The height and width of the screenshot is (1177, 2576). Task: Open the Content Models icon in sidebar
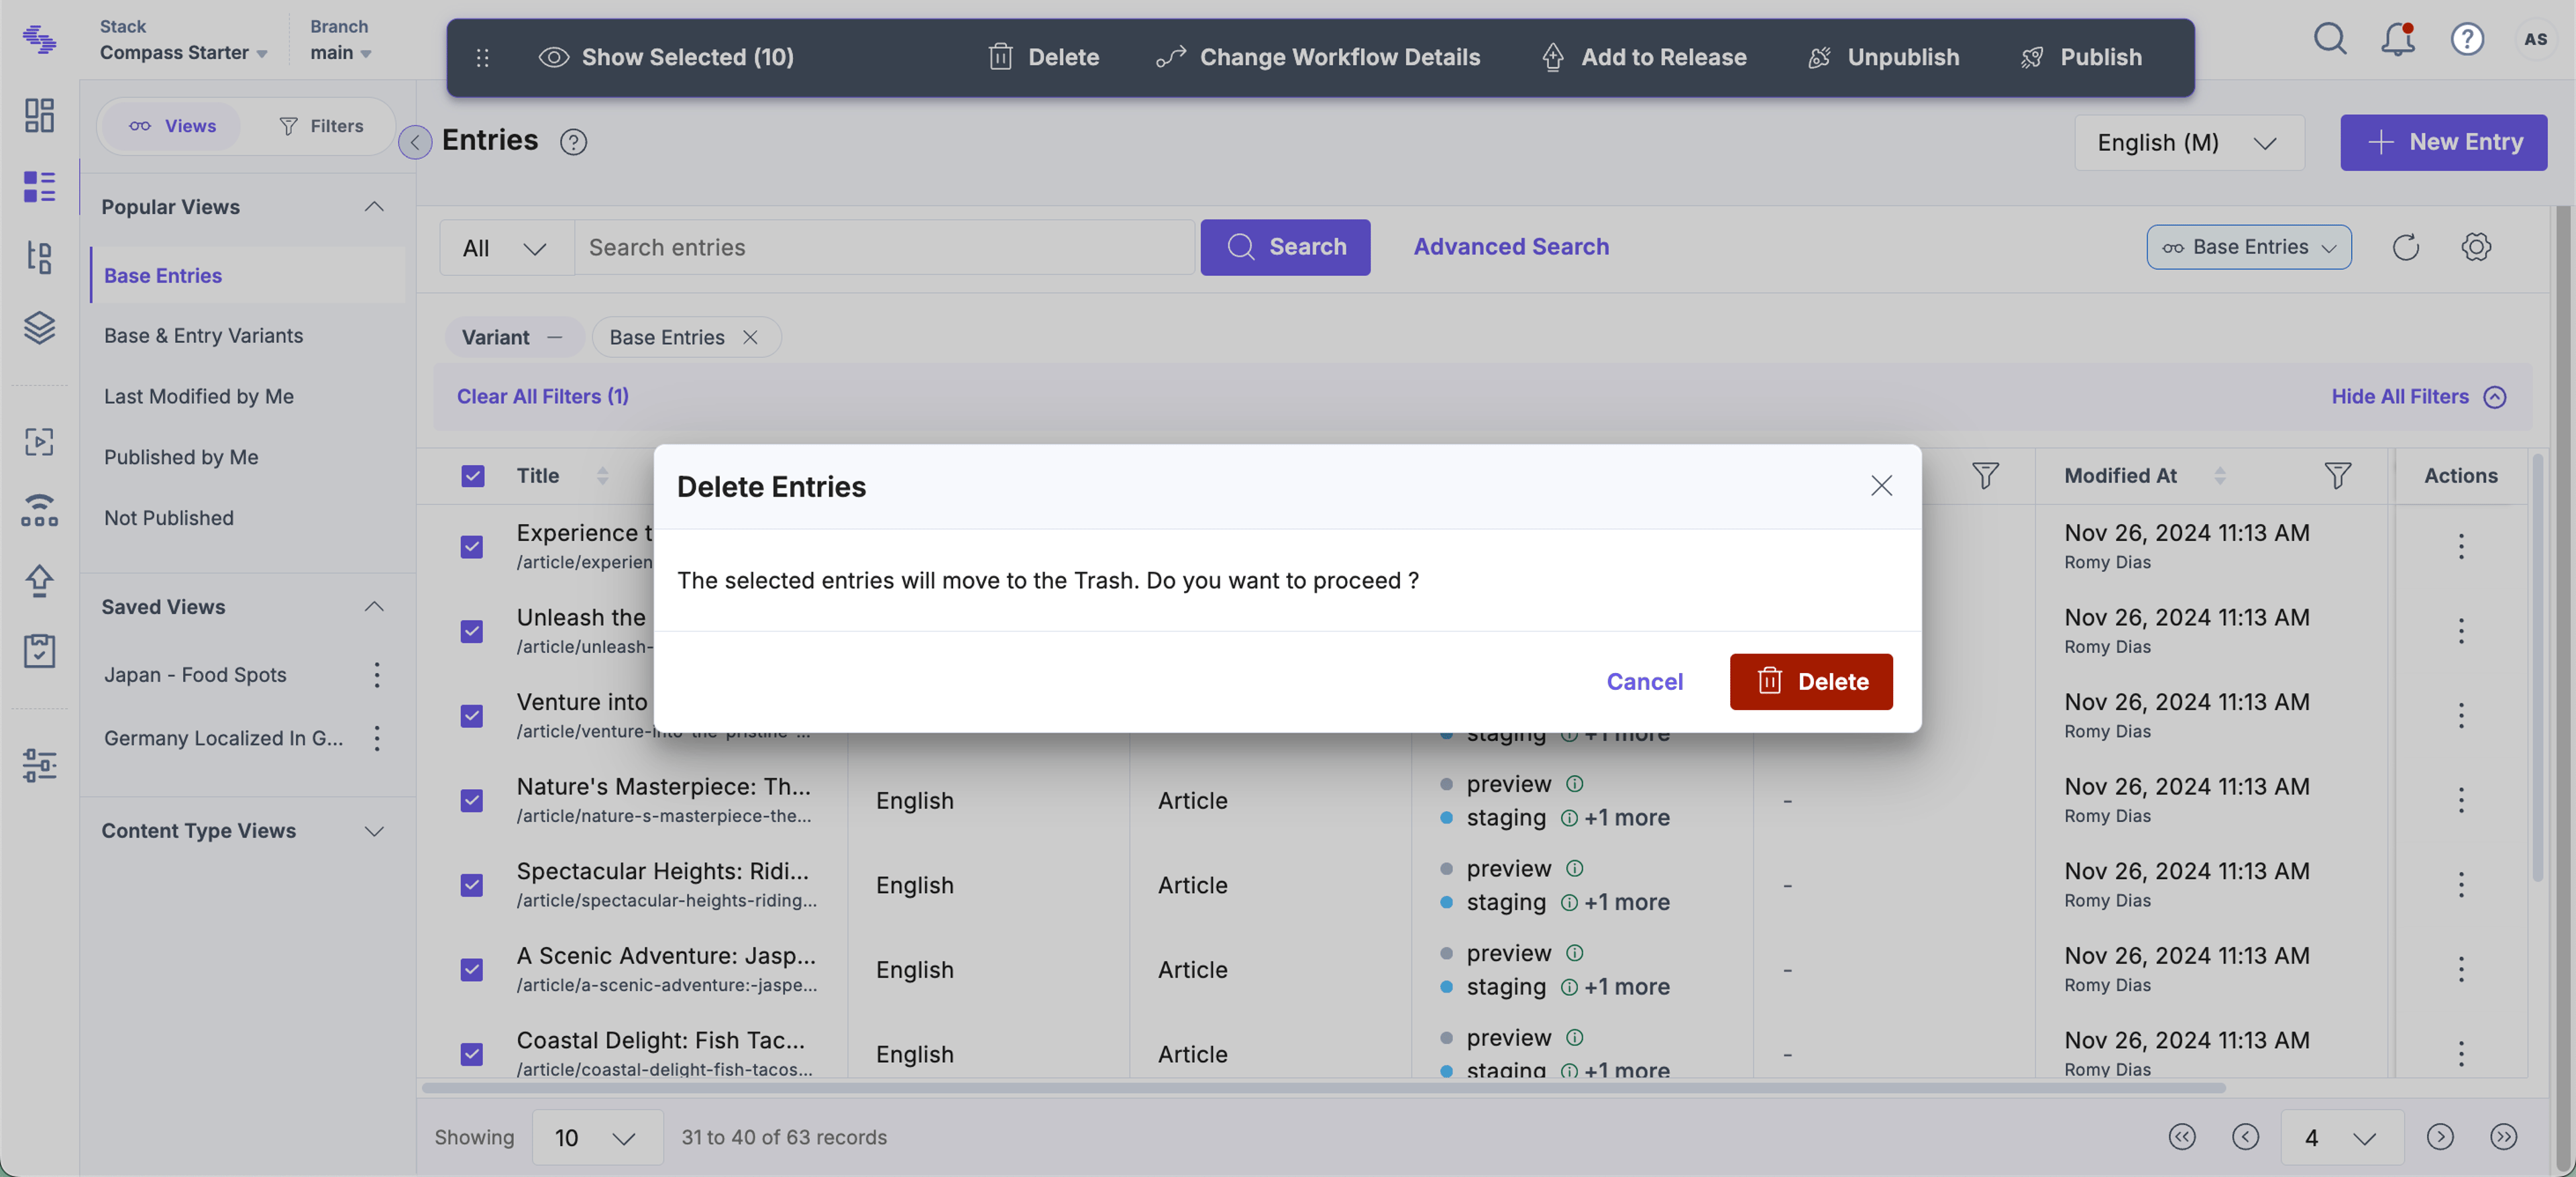click(x=39, y=257)
